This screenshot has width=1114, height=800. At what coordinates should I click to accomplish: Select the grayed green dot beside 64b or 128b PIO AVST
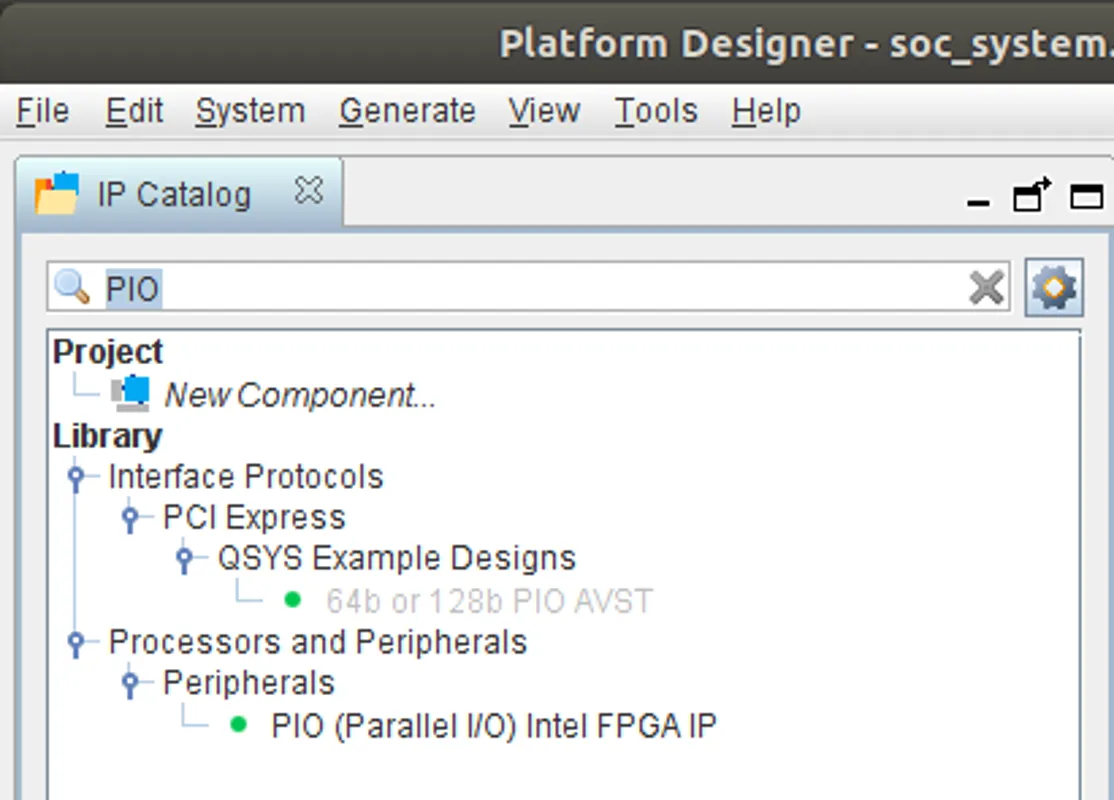tap(292, 599)
